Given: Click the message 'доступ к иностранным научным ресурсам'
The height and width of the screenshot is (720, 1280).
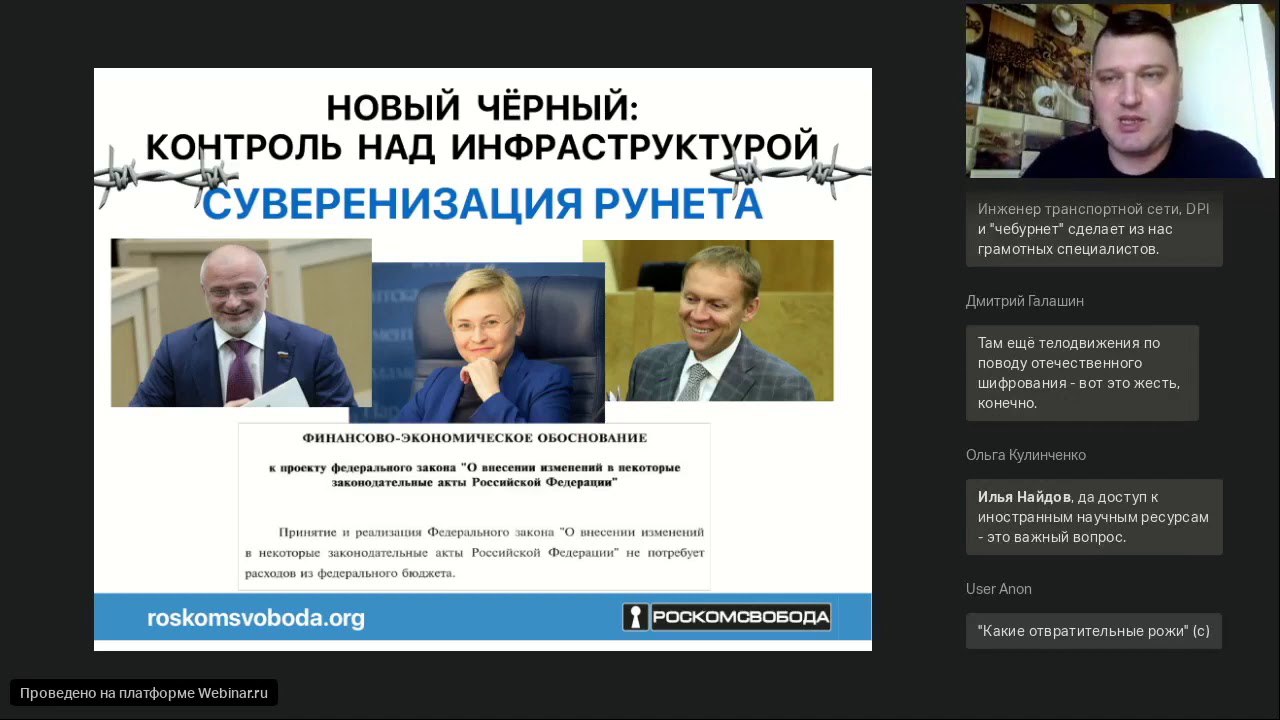Looking at the screenshot, I should (1094, 517).
